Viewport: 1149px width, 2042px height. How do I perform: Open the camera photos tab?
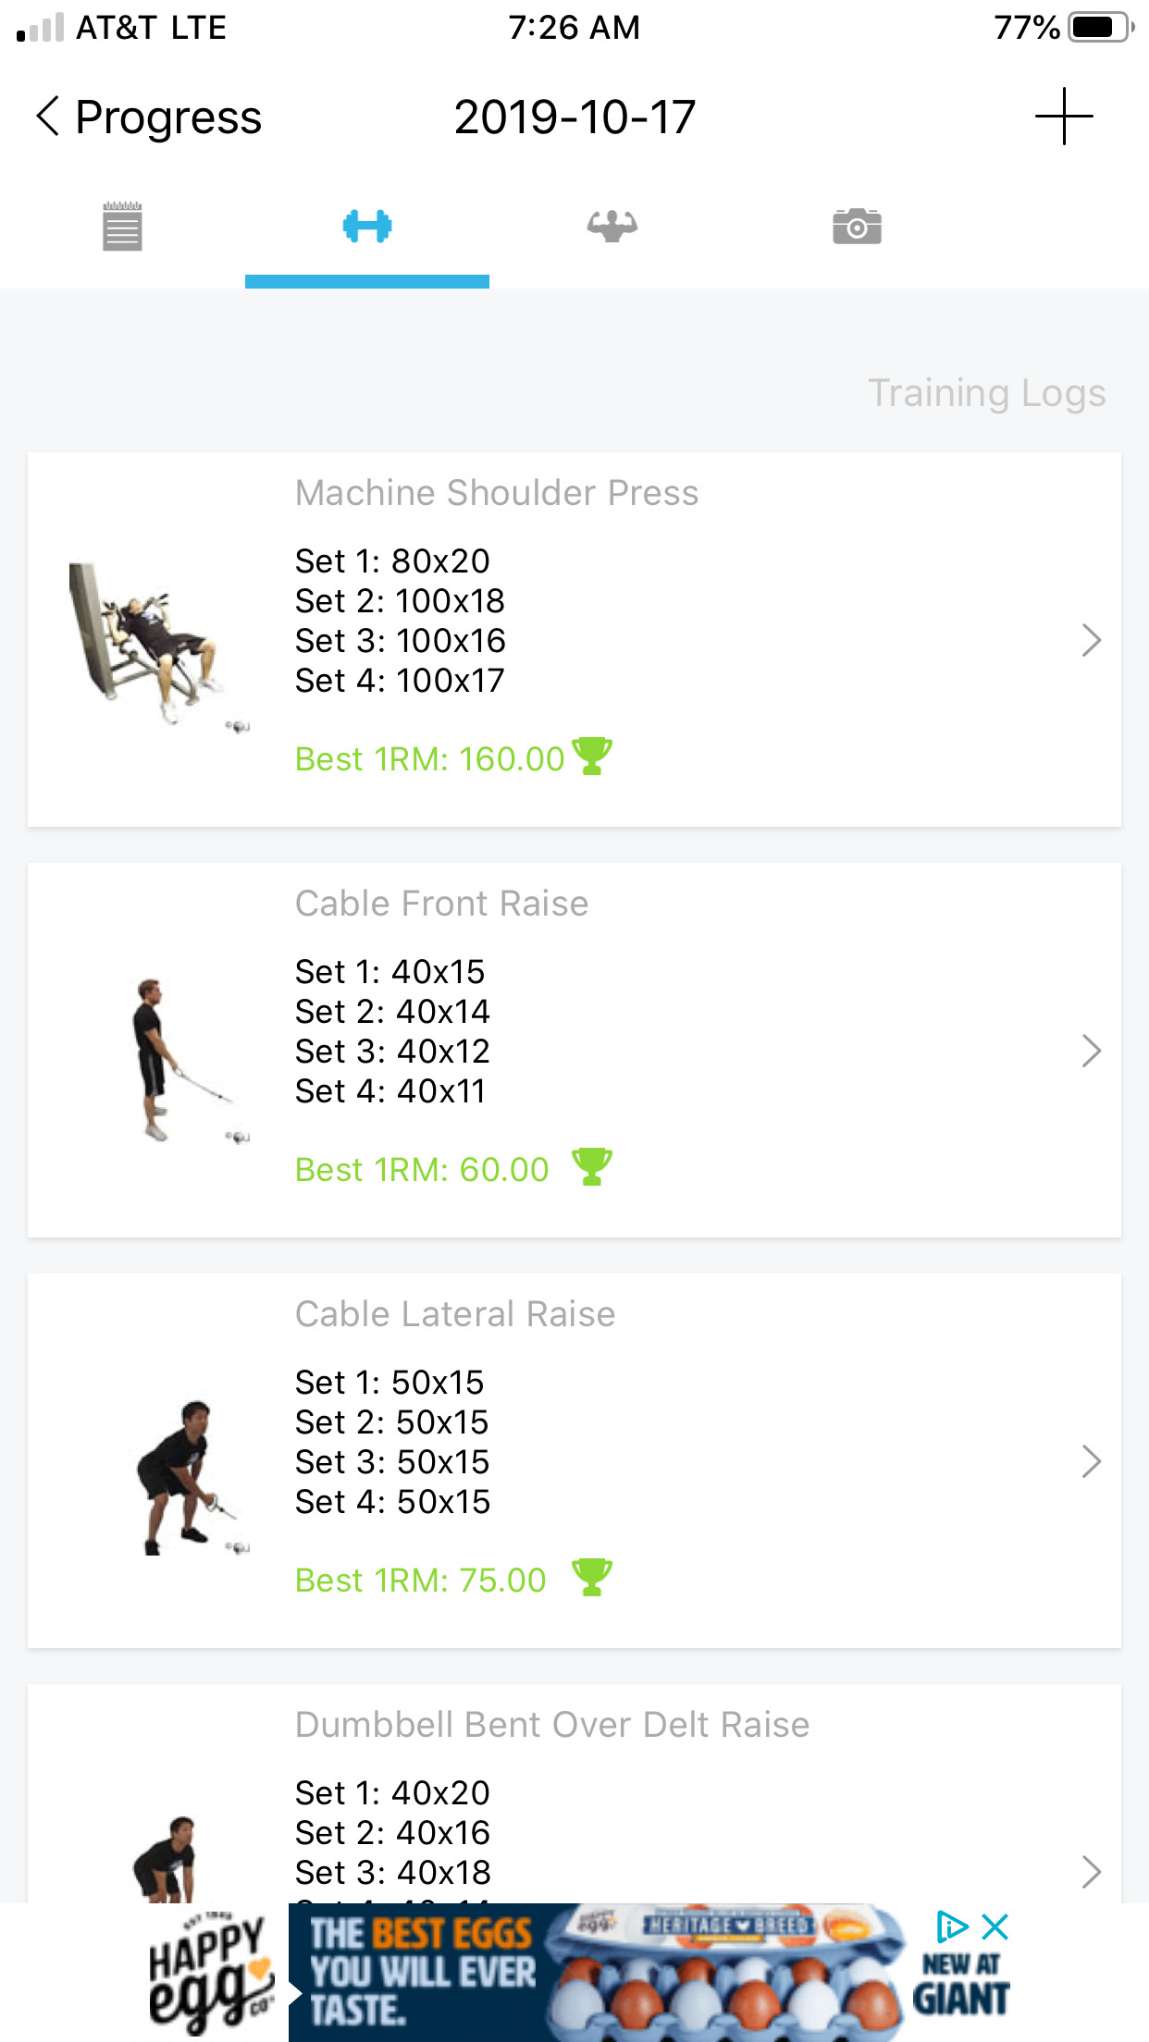[857, 226]
